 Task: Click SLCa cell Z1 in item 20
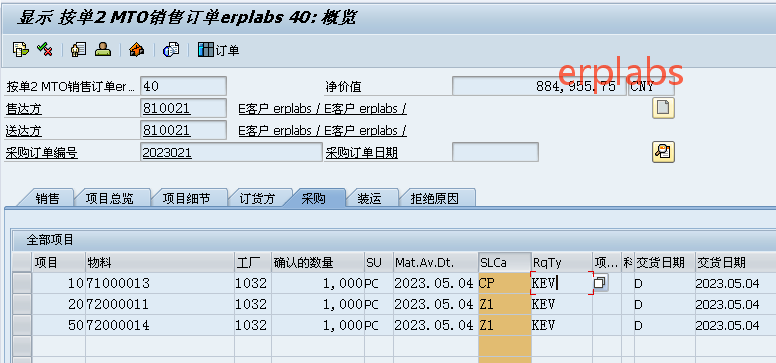(505, 304)
